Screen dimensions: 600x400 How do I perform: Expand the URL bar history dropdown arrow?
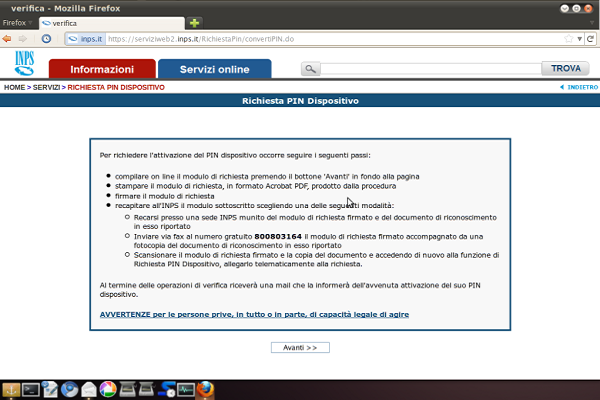[x=579, y=39]
